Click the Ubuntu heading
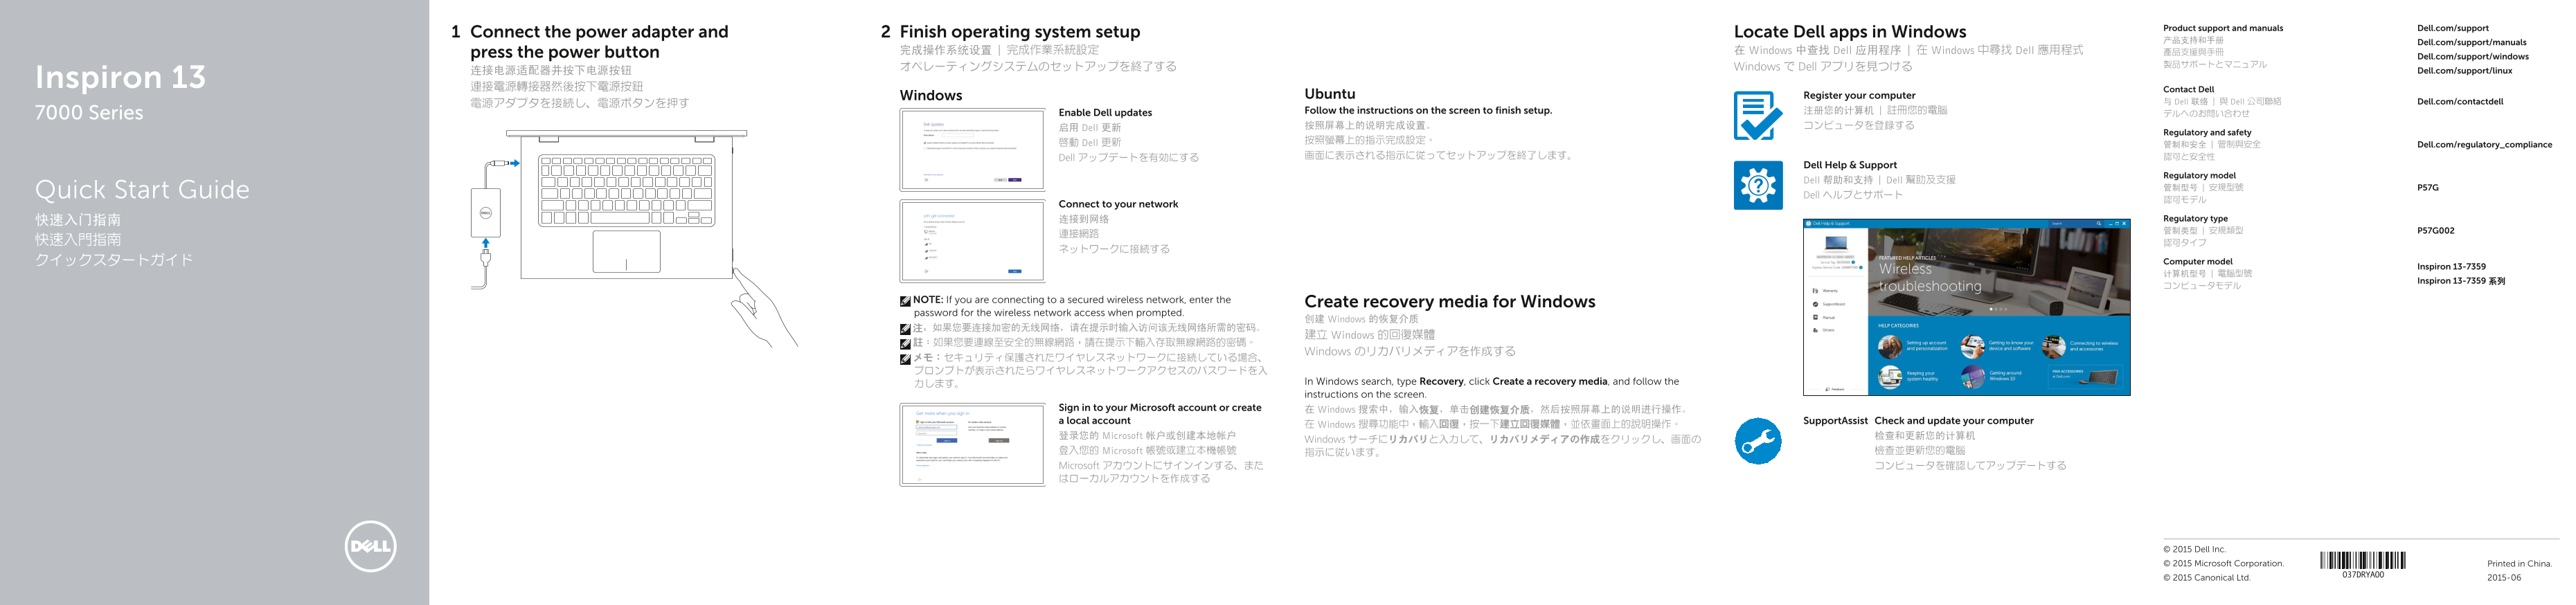Viewport: 2576px width, 605px height. click(x=1330, y=94)
